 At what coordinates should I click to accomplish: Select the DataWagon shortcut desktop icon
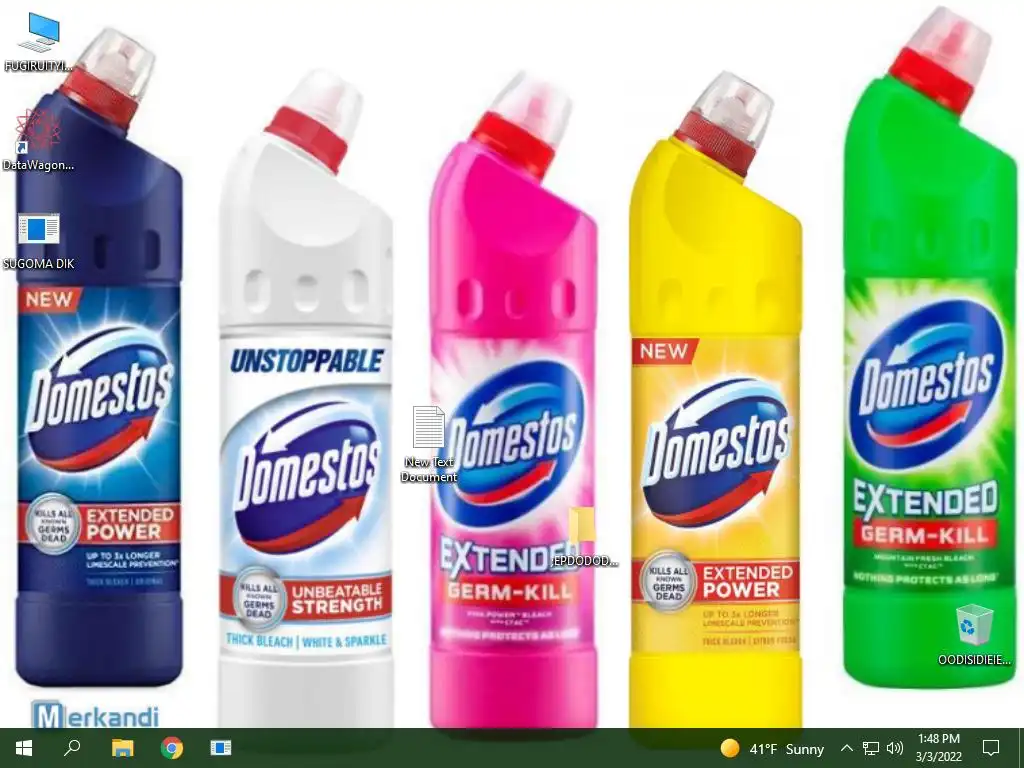coord(39,131)
